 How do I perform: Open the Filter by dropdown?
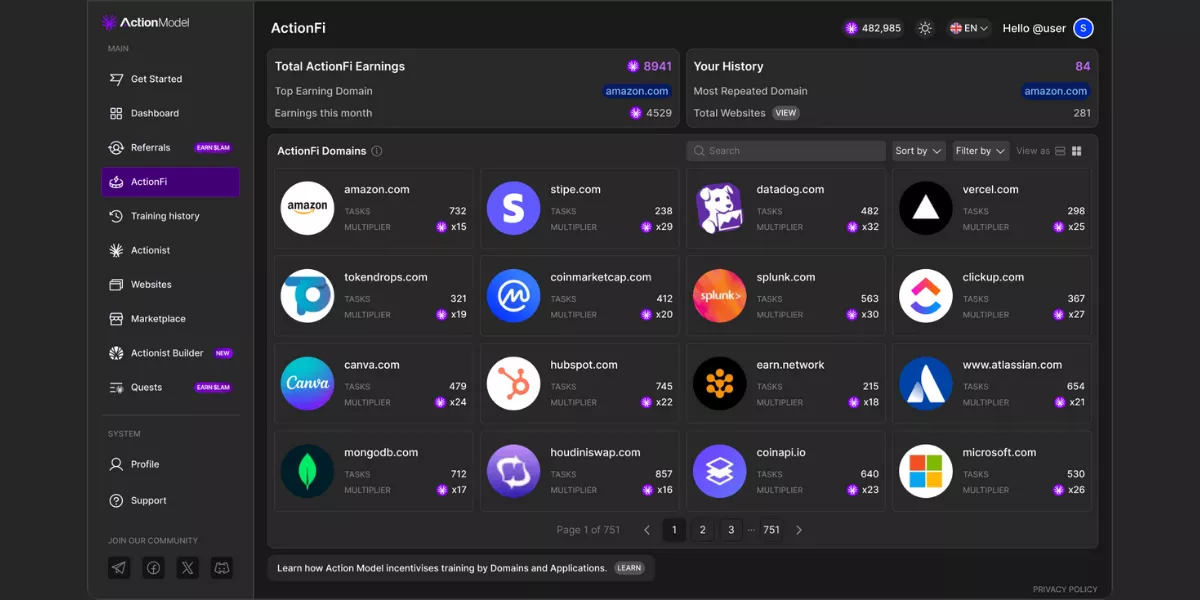click(x=980, y=151)
